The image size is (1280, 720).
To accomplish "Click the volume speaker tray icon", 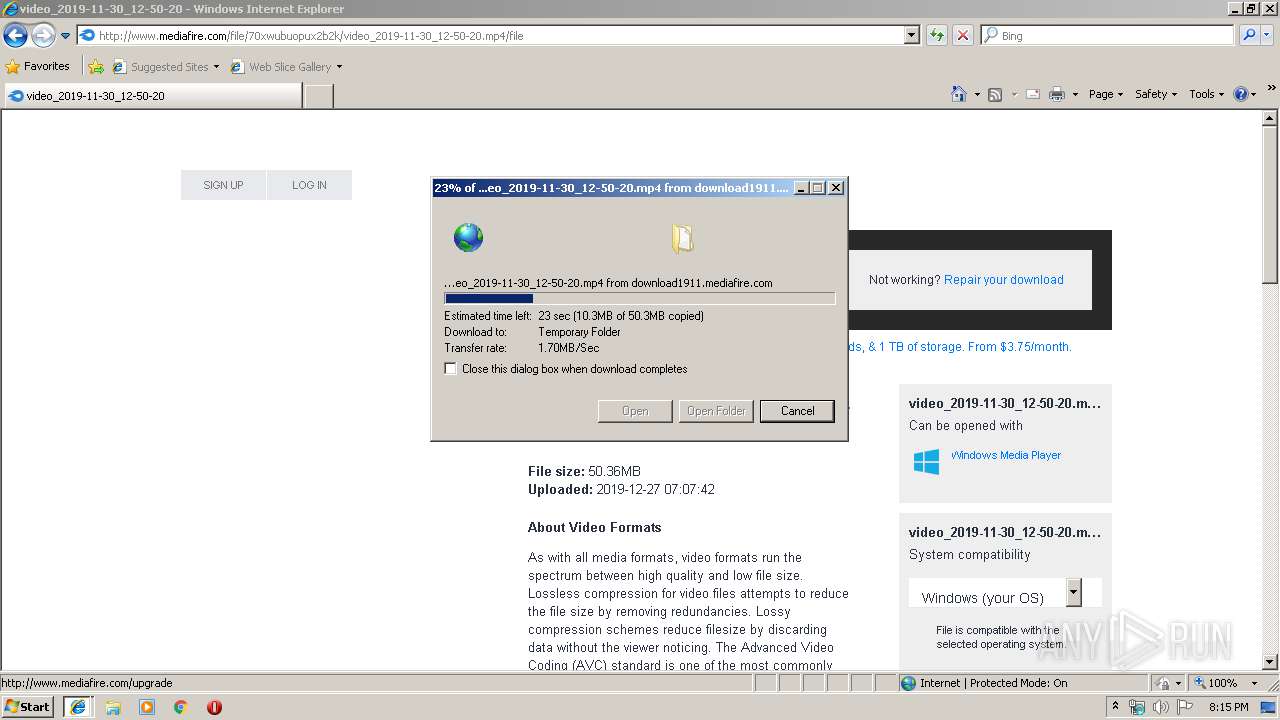I will (1161, 707).
